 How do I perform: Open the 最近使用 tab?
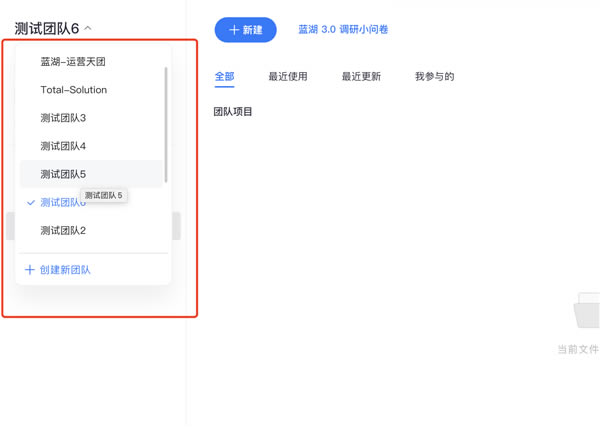[288, 77]
